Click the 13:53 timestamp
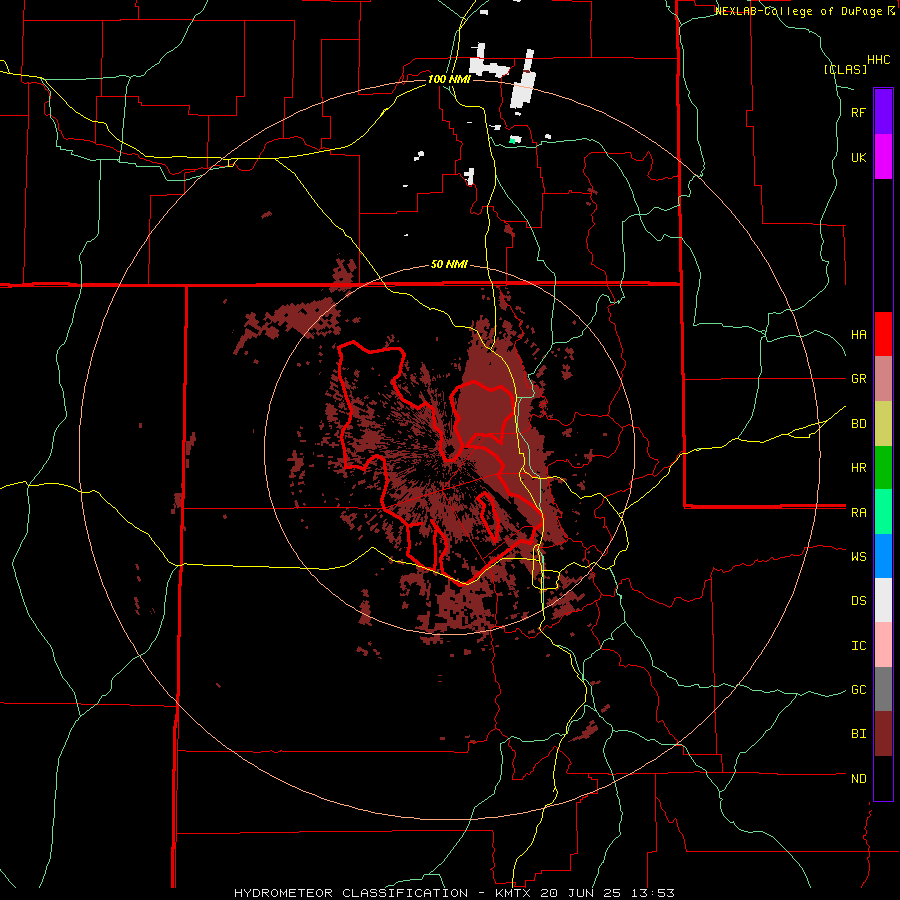This screenshot has width=900, height=900. click(x=653, y=893)
